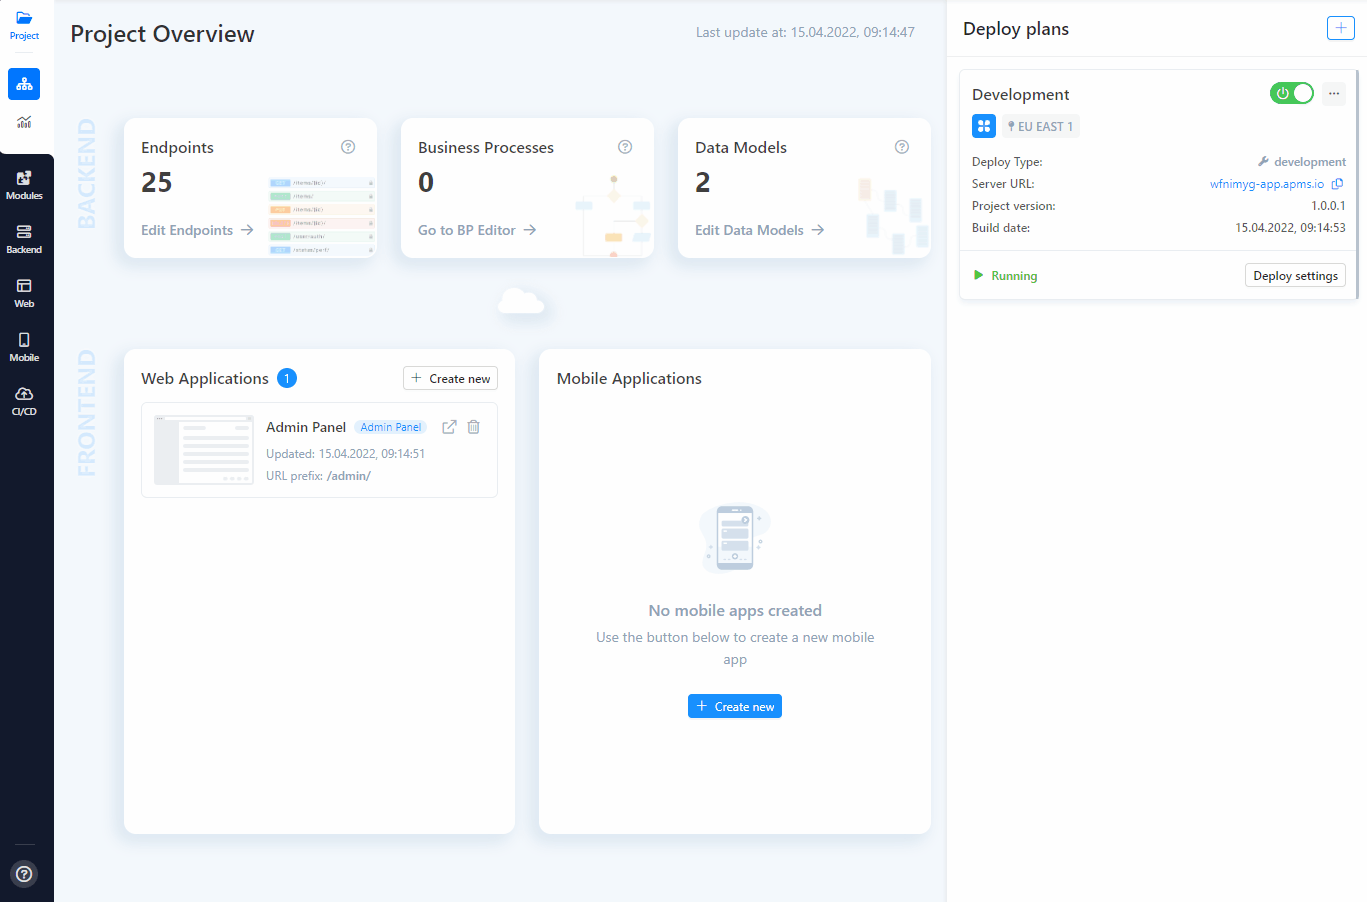Click Deploy settings button

coord(1295,275)
